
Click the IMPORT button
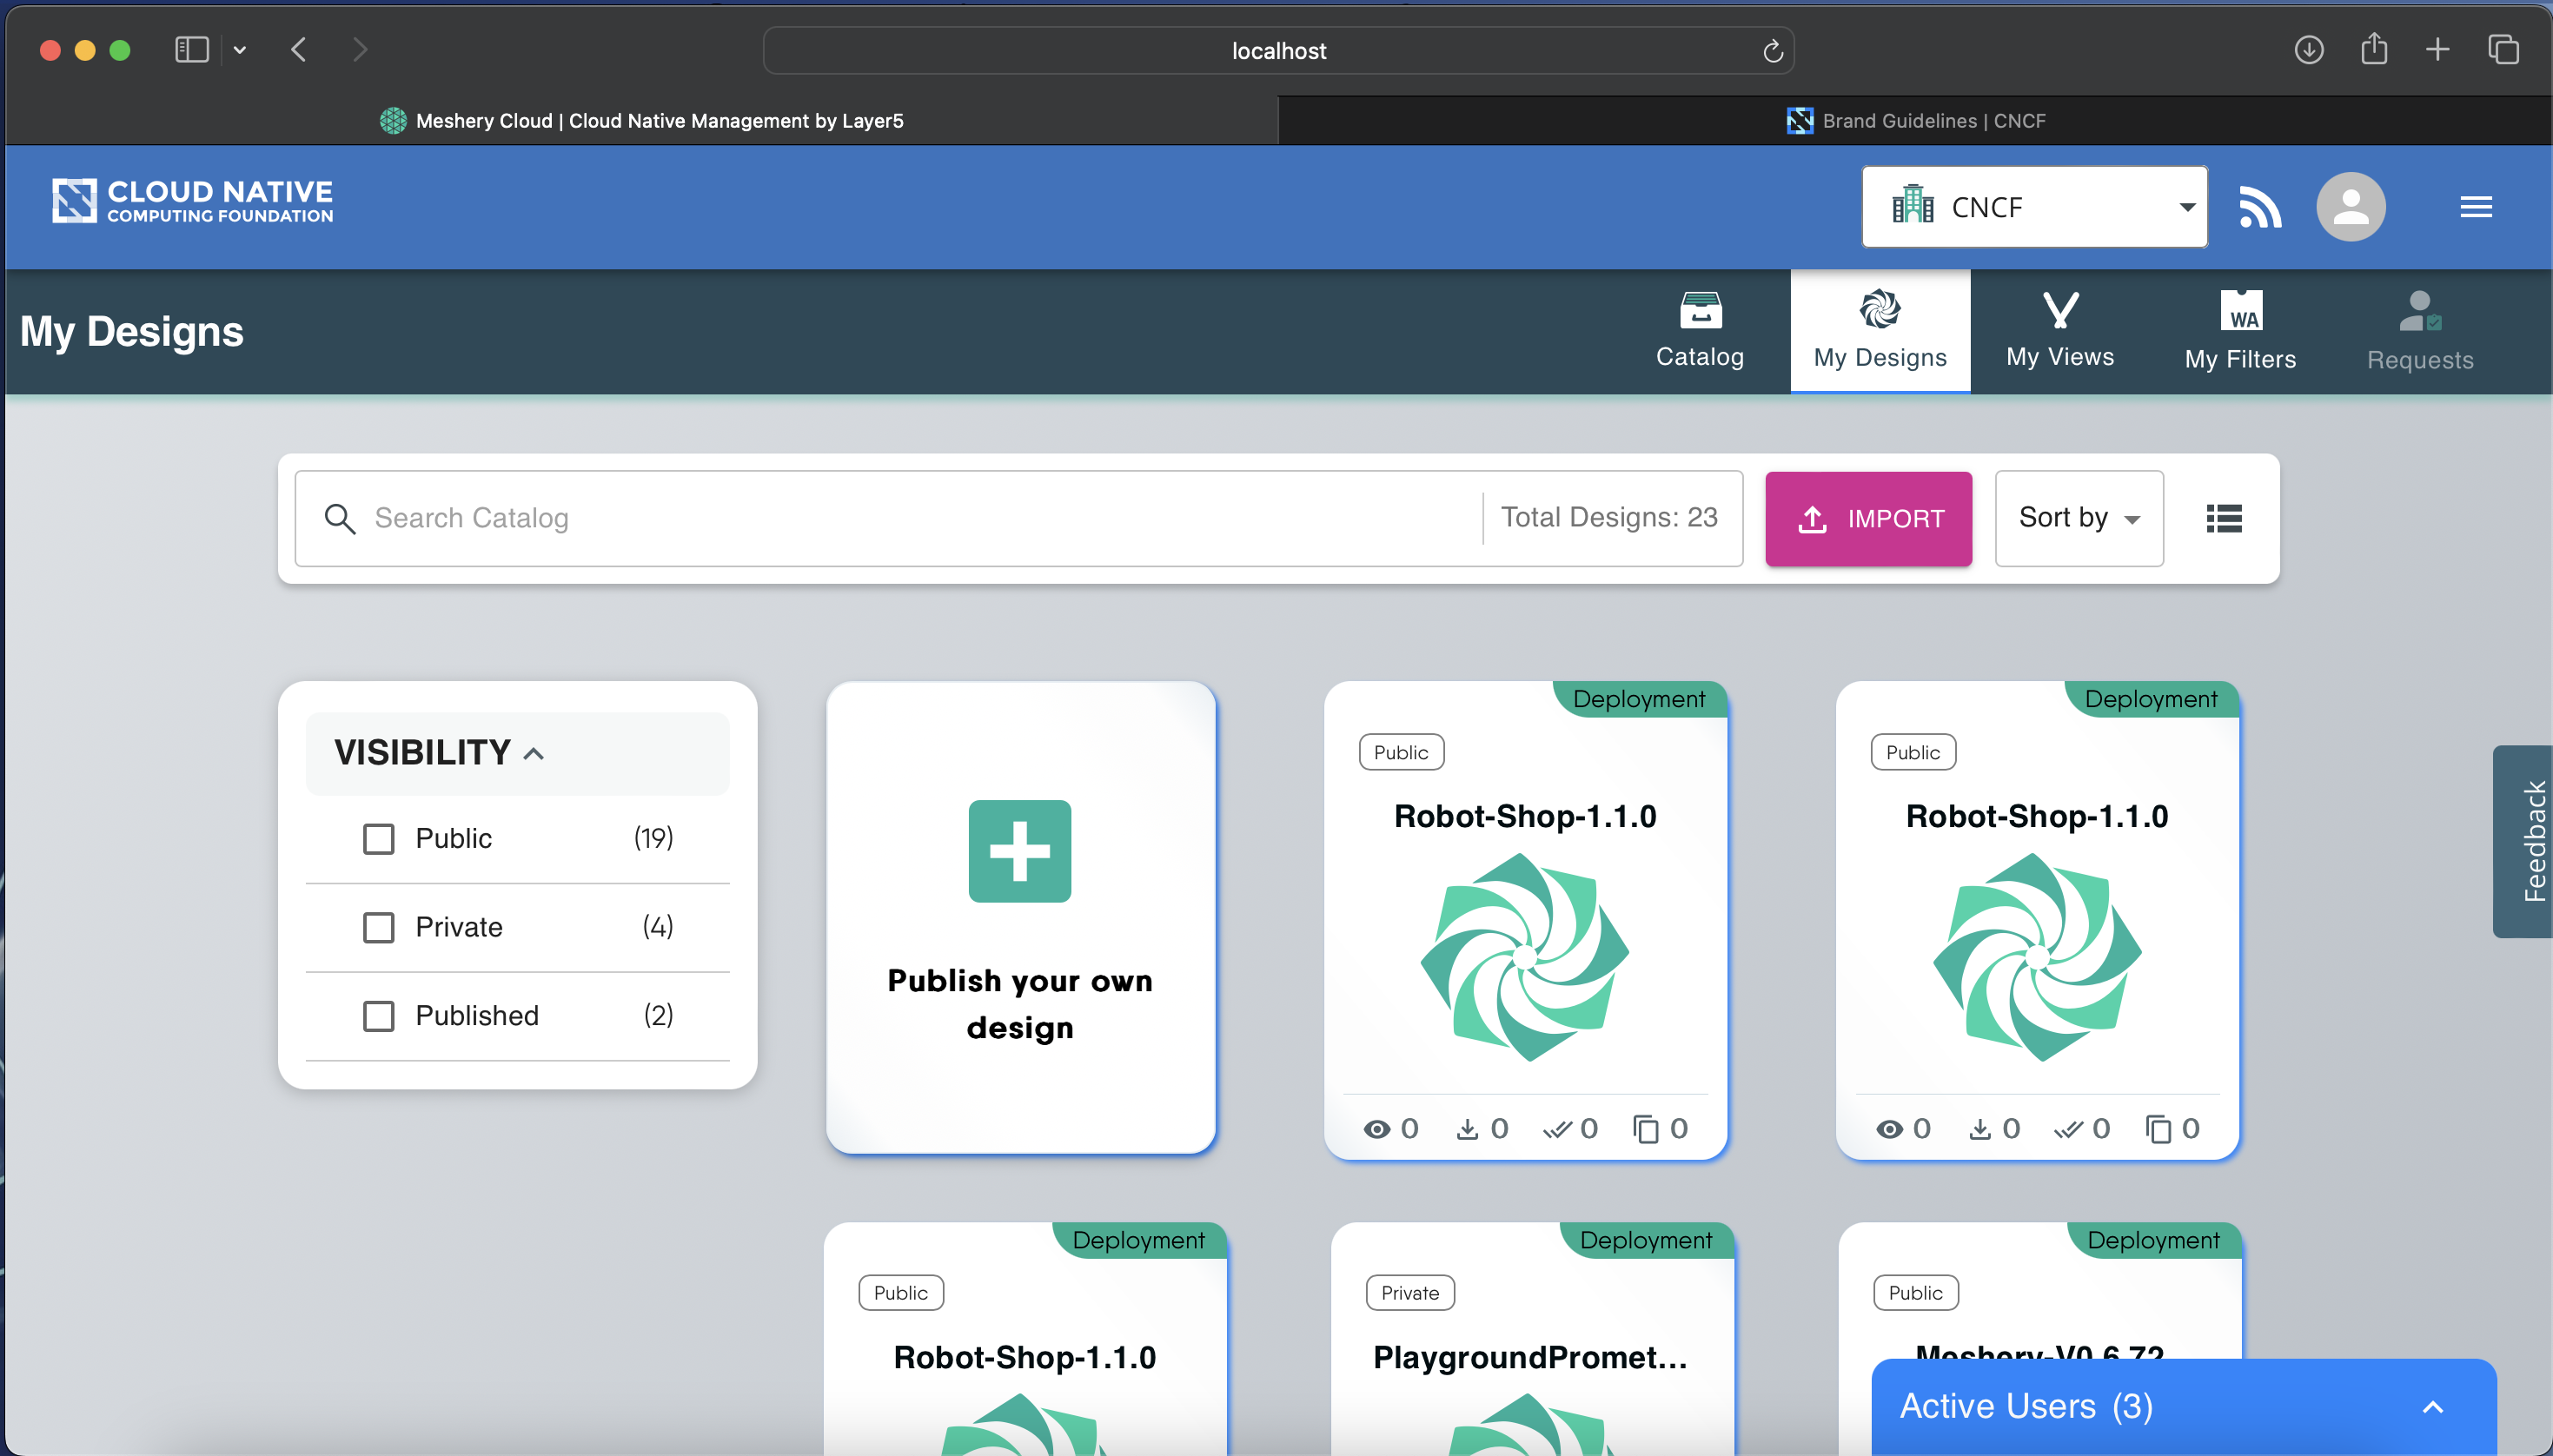[x=1867, y=518]
